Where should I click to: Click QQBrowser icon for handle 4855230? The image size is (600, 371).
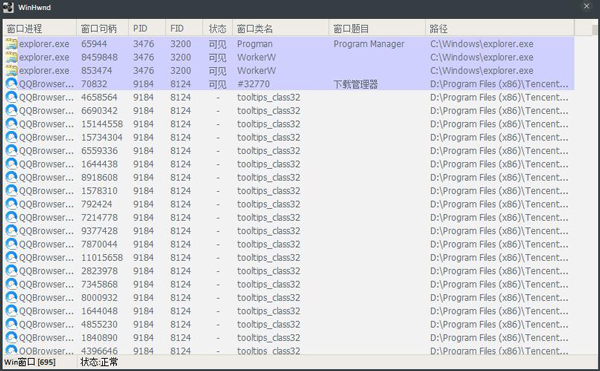11,324
